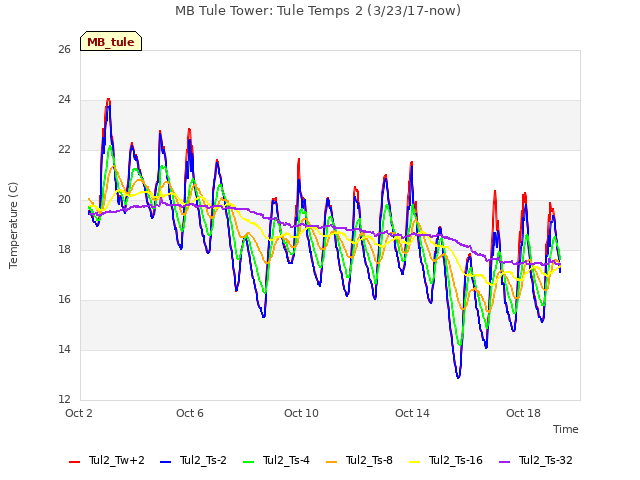This screenshot has width=640, height=480.
Task: Toggle Tul2_Ts-8 legend series
Action: tap(360, 460)
